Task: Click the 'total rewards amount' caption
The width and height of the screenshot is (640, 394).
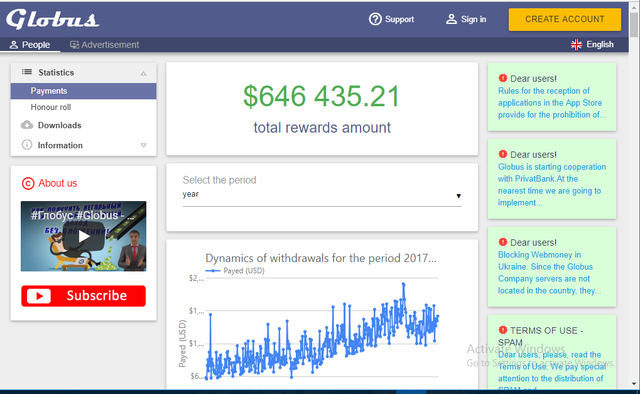Action: tap(322, 128)
